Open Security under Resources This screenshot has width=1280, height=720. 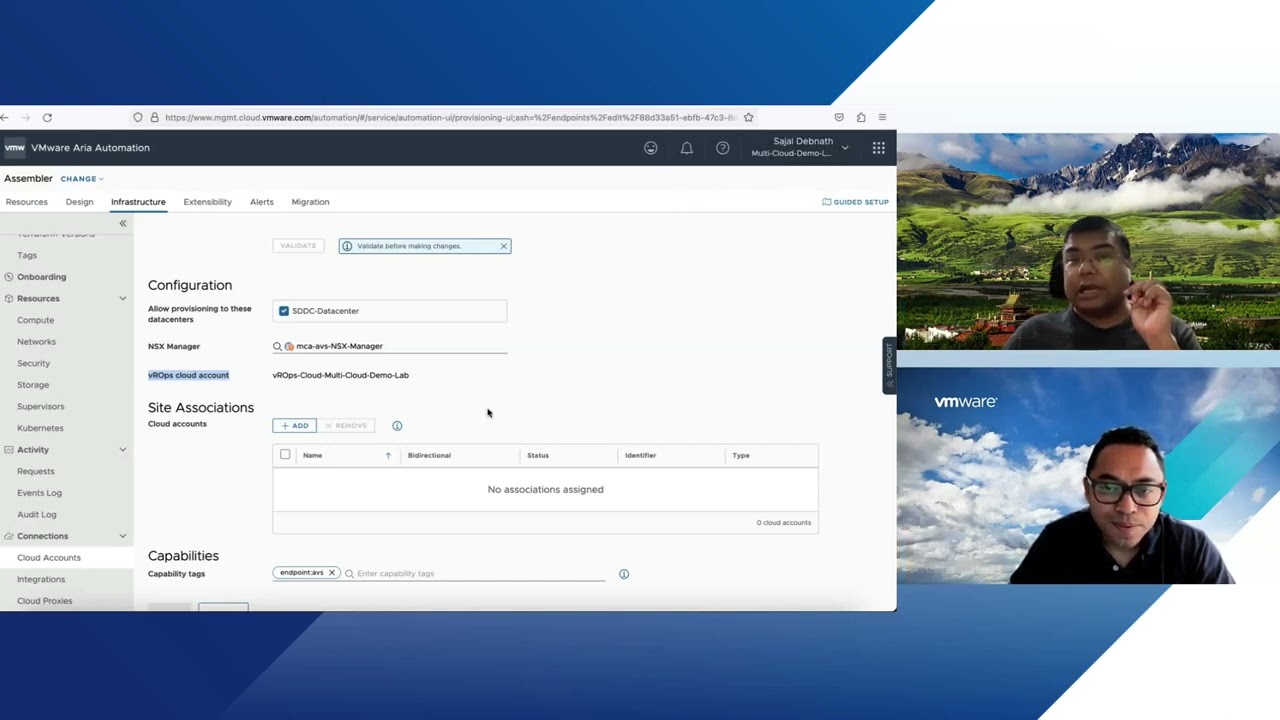[33, 363]
